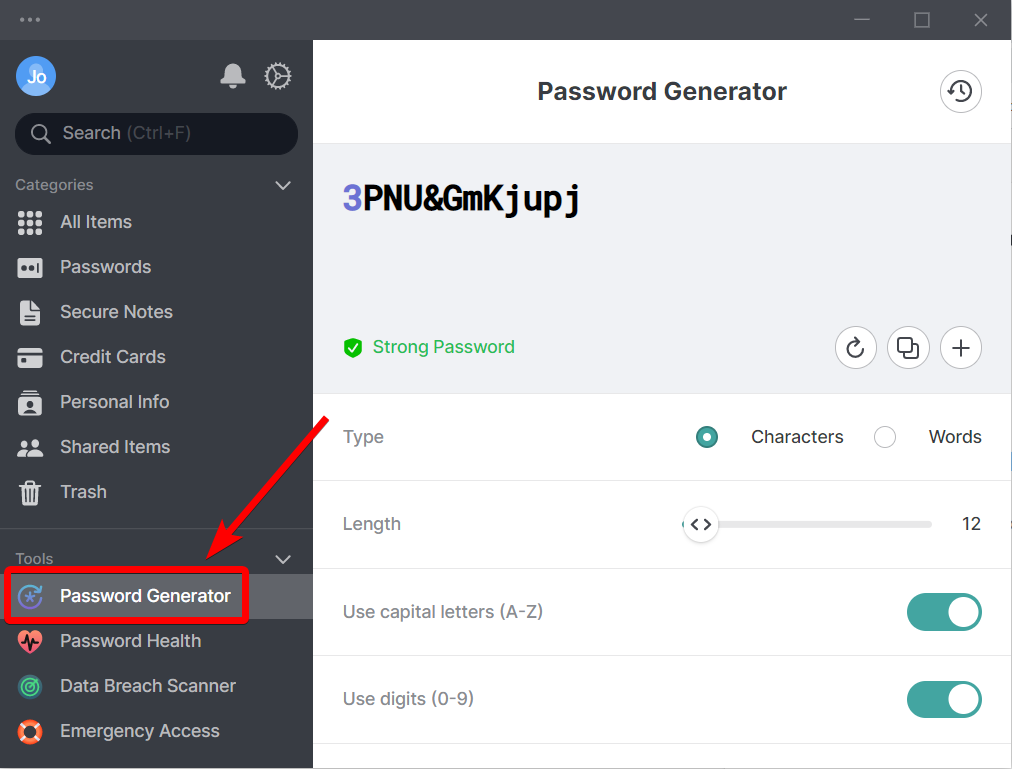Check Password Health
This screenshot has width=1012, height=769.
(x=130, y=641)
